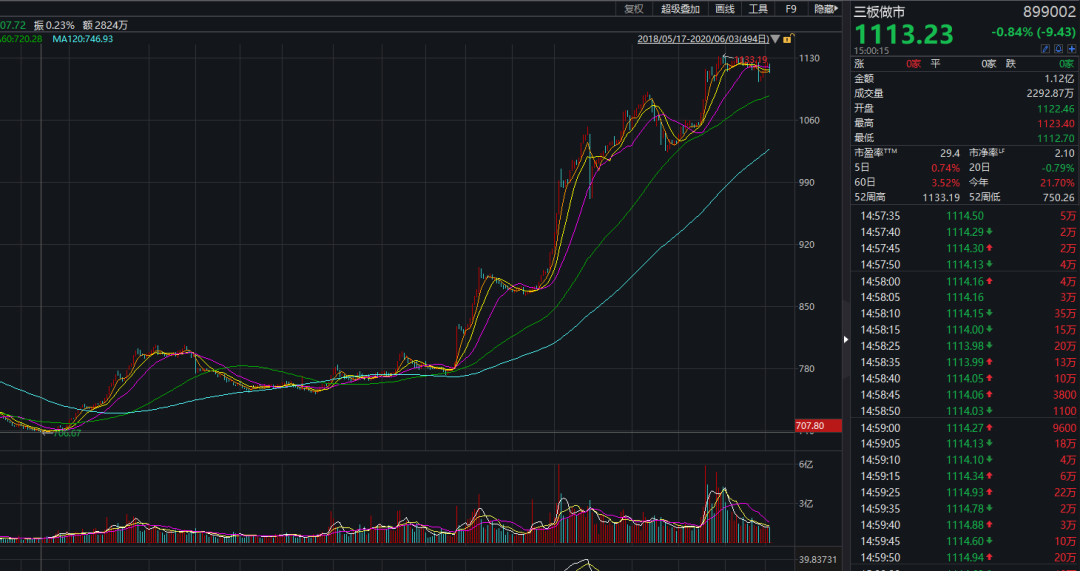
Task: Open the date range dropdown triangle
Action: pos(776,39)
